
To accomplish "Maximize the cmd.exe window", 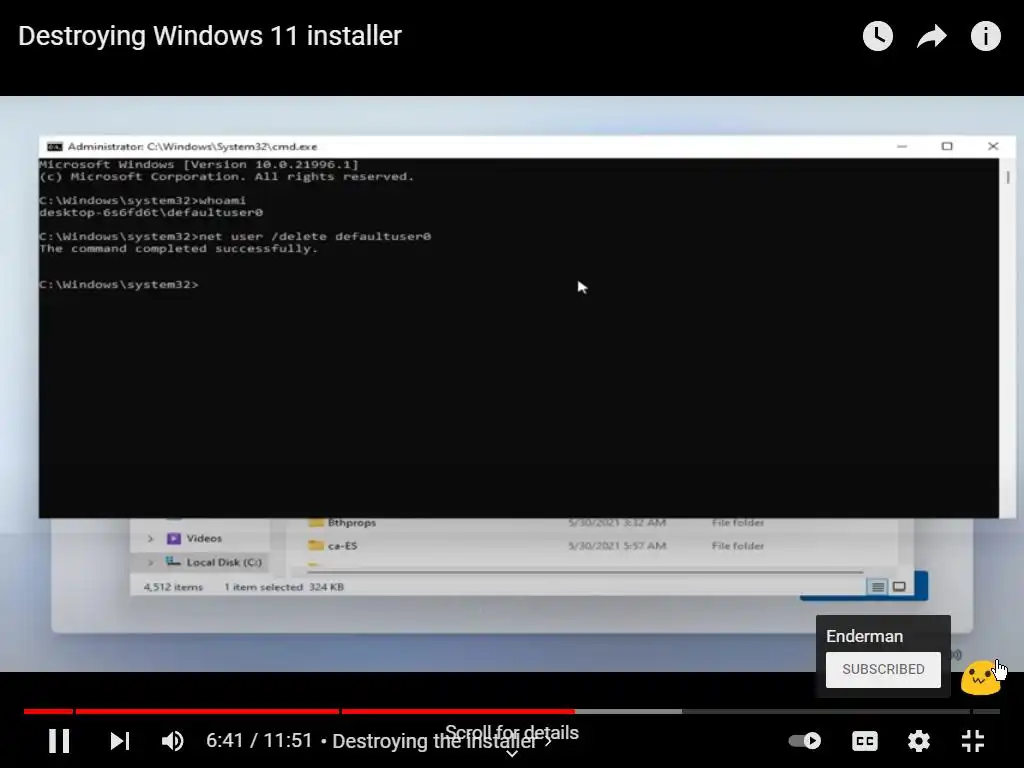I will (947, 146).
